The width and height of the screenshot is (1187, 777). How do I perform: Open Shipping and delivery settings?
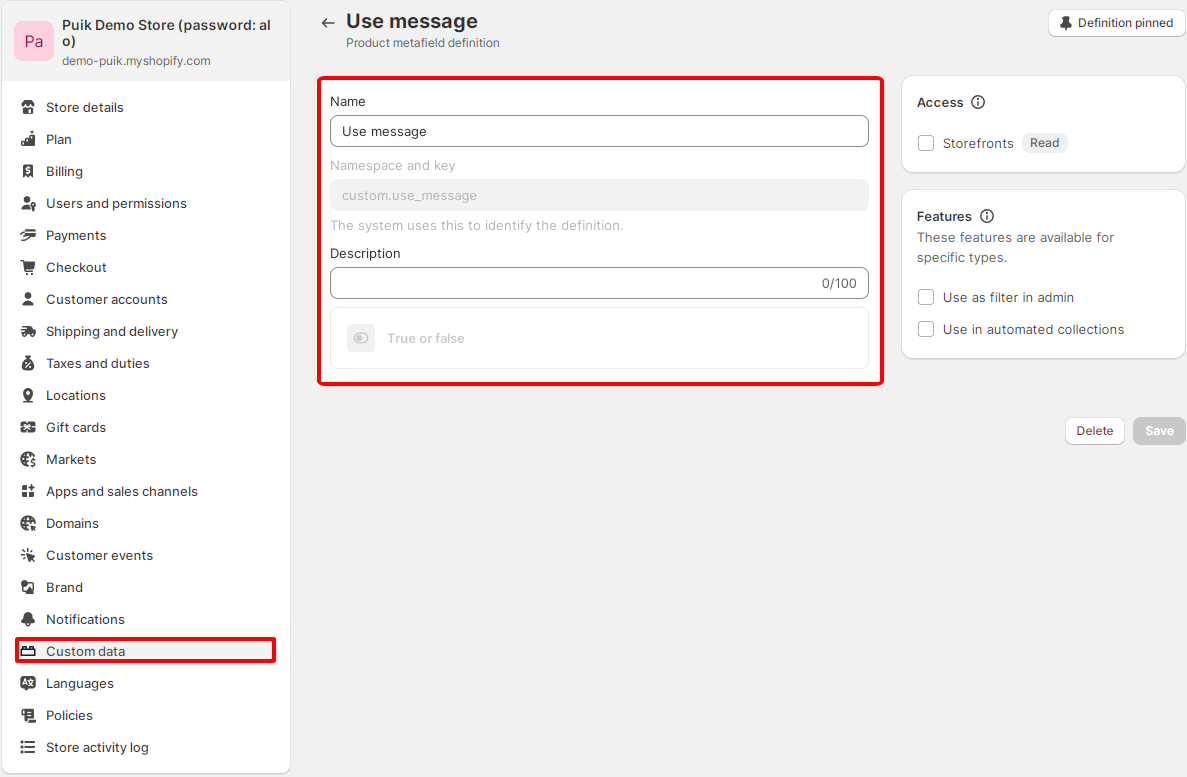(x=112, y=331)
